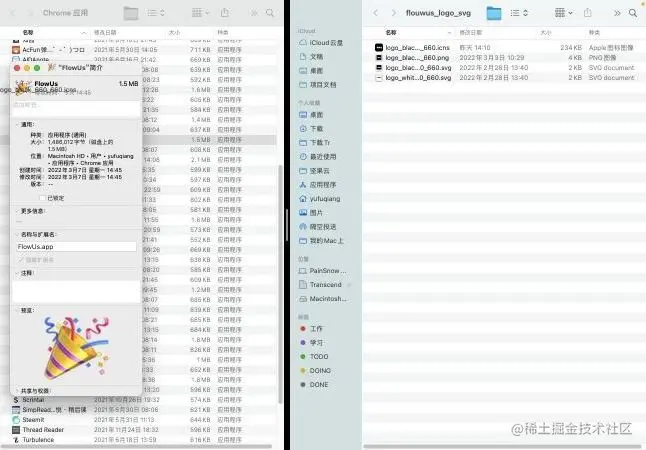
Task: Open 隔空投送 in the sidebar
Action: click(318, 227)
